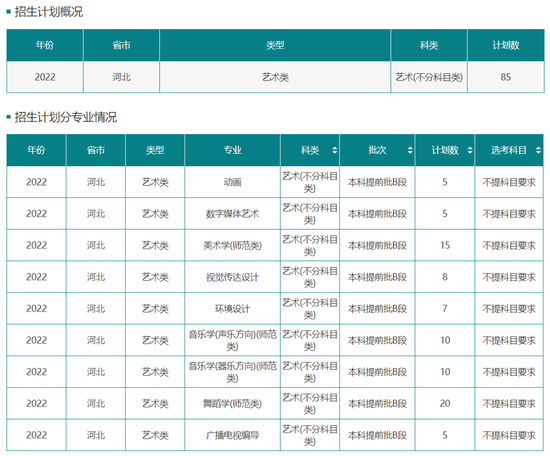Click the 河北 cell in overview table
This screenshot has width=550, height=456.
click(121, 77)
